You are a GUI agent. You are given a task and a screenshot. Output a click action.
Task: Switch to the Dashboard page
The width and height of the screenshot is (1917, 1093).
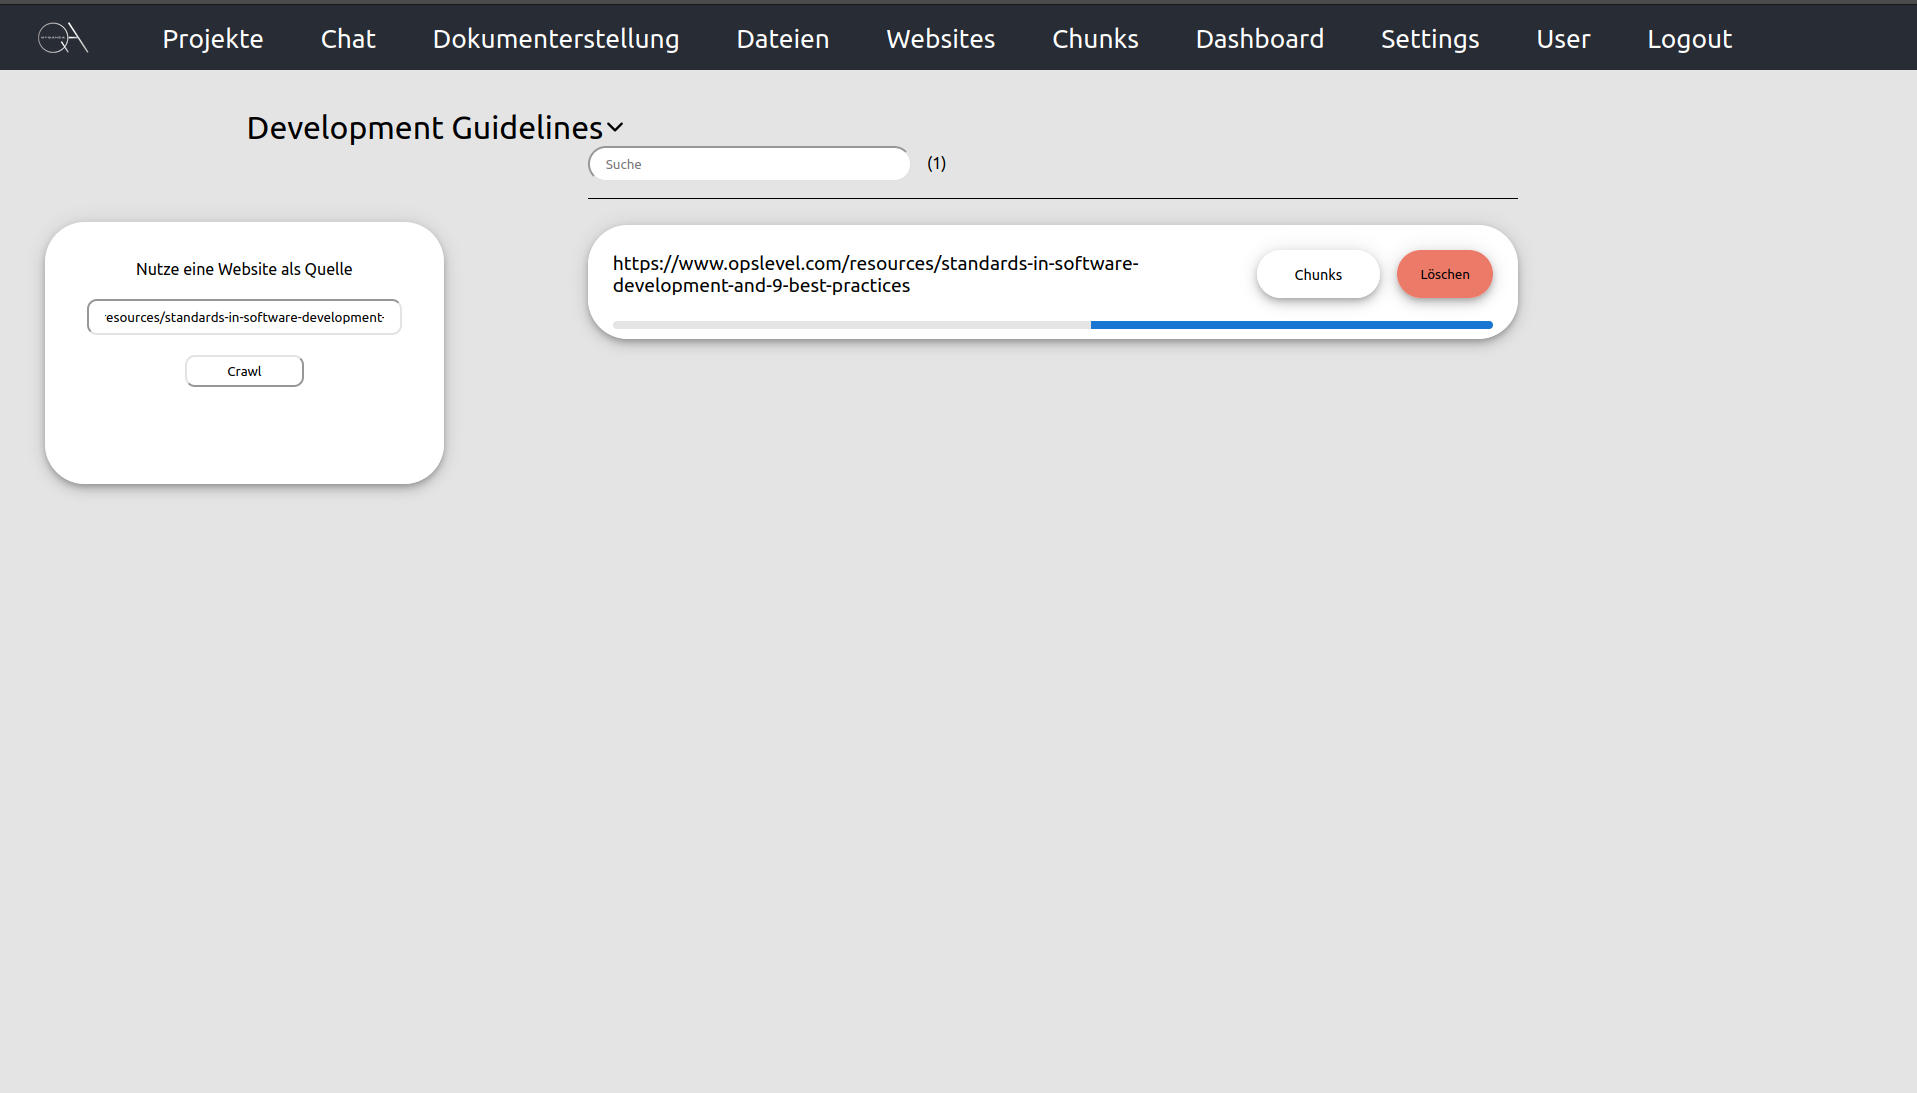1259,39
